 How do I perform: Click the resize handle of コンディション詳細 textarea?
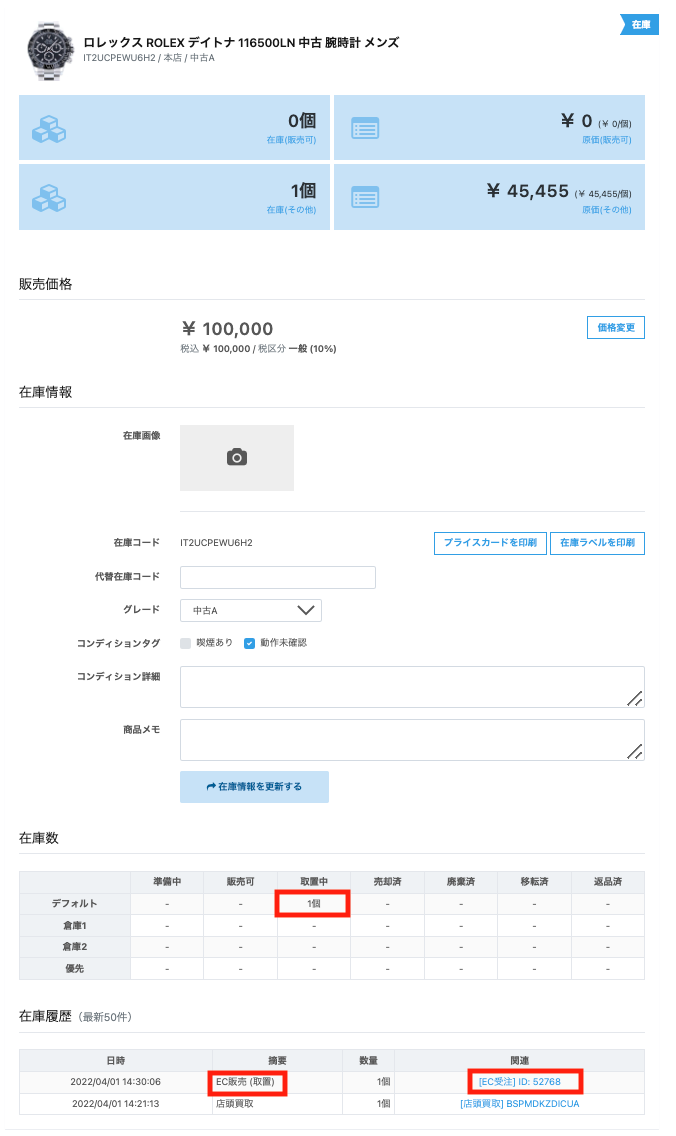point(635,698)
